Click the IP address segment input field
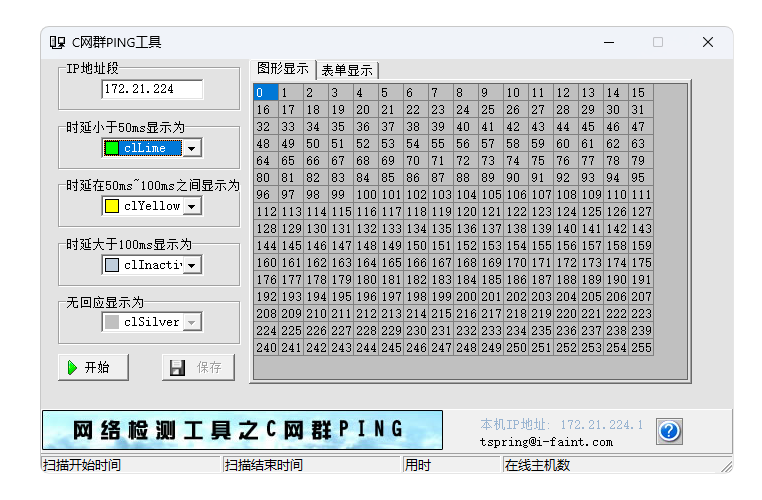This screenshot has width=762, height=500. (151, 89)
